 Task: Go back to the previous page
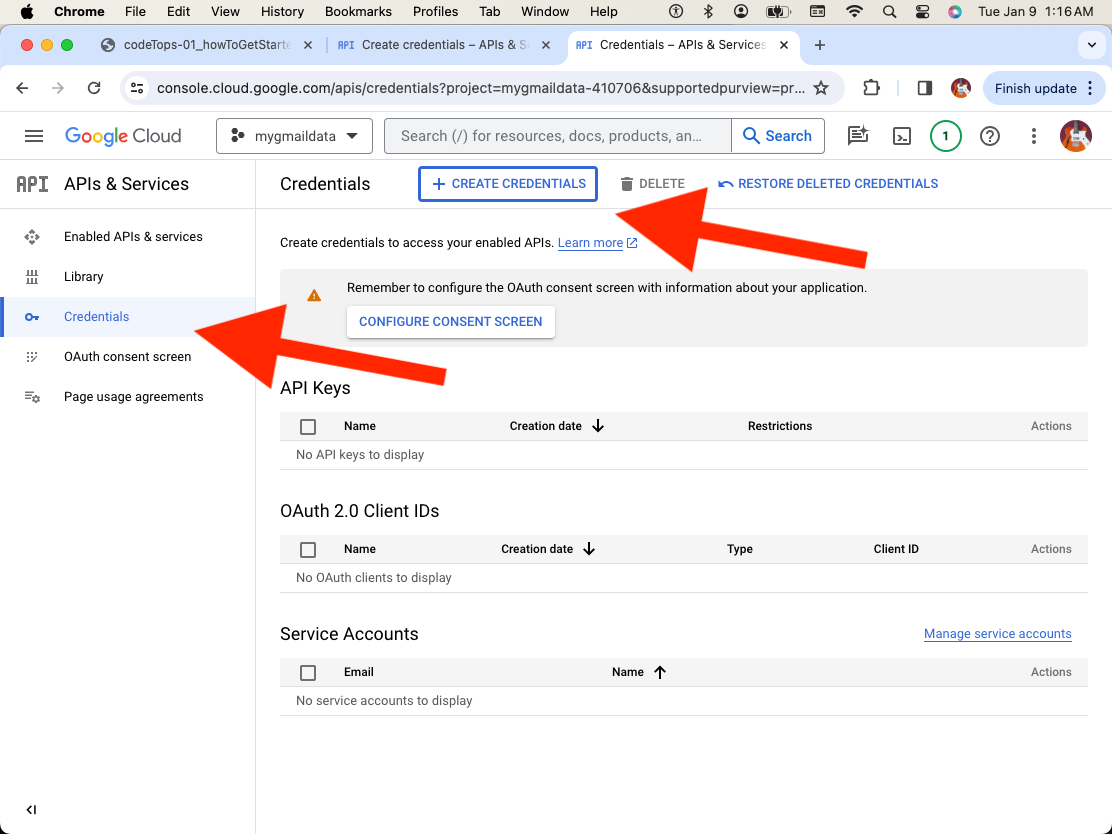point(23,88)
